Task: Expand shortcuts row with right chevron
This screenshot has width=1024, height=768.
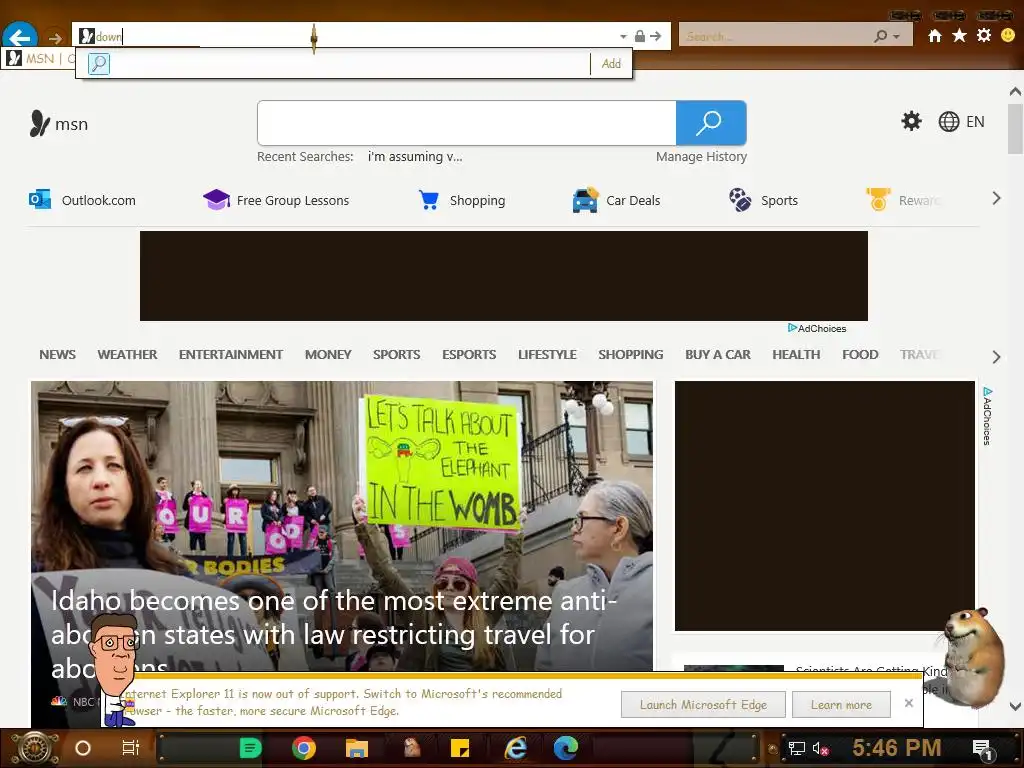Action: click(996, 199)
